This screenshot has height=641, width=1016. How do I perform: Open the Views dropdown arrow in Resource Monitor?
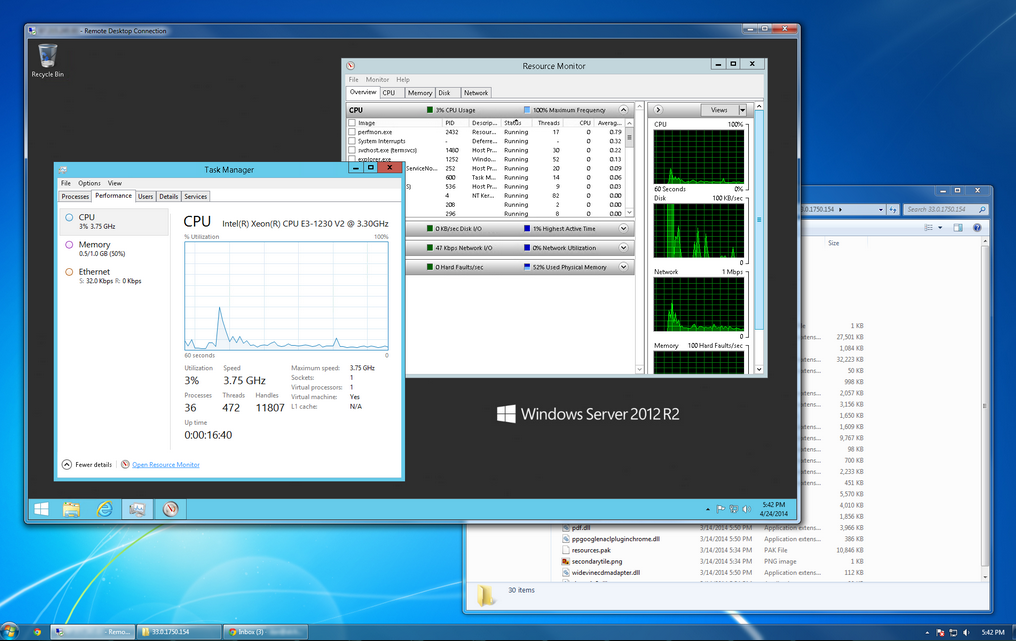743,110
